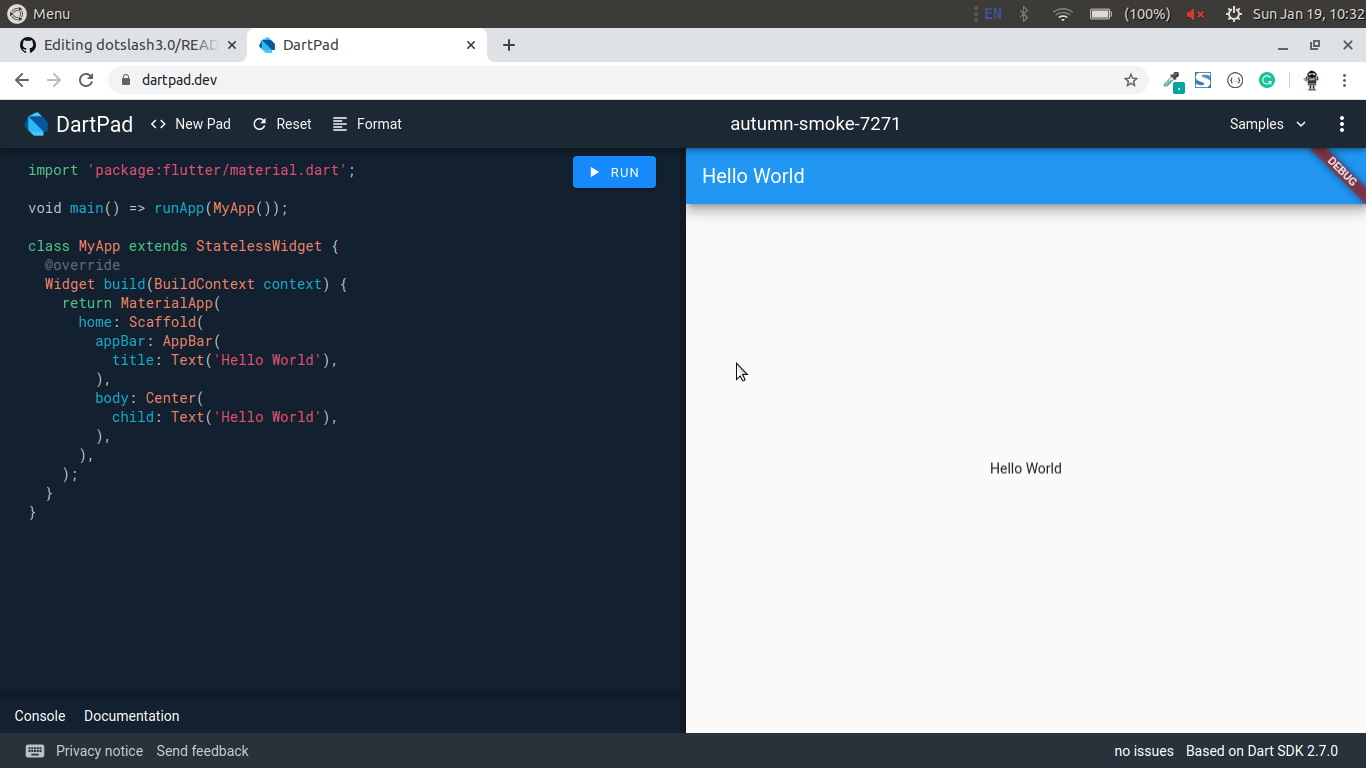1366x768 pixels.
Task: Open the Samples dropdown
Action: pos(1267,124)
